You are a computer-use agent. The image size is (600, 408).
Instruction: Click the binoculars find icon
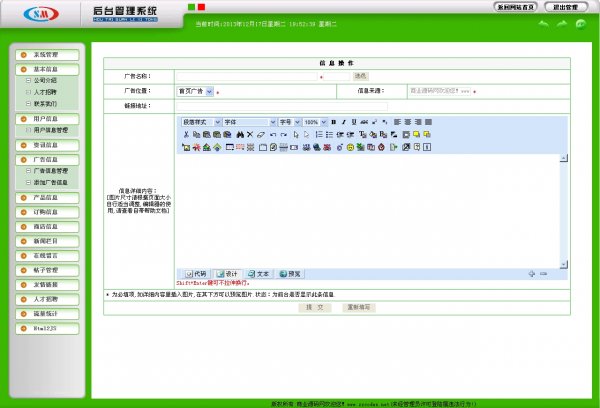click(240, 134)
